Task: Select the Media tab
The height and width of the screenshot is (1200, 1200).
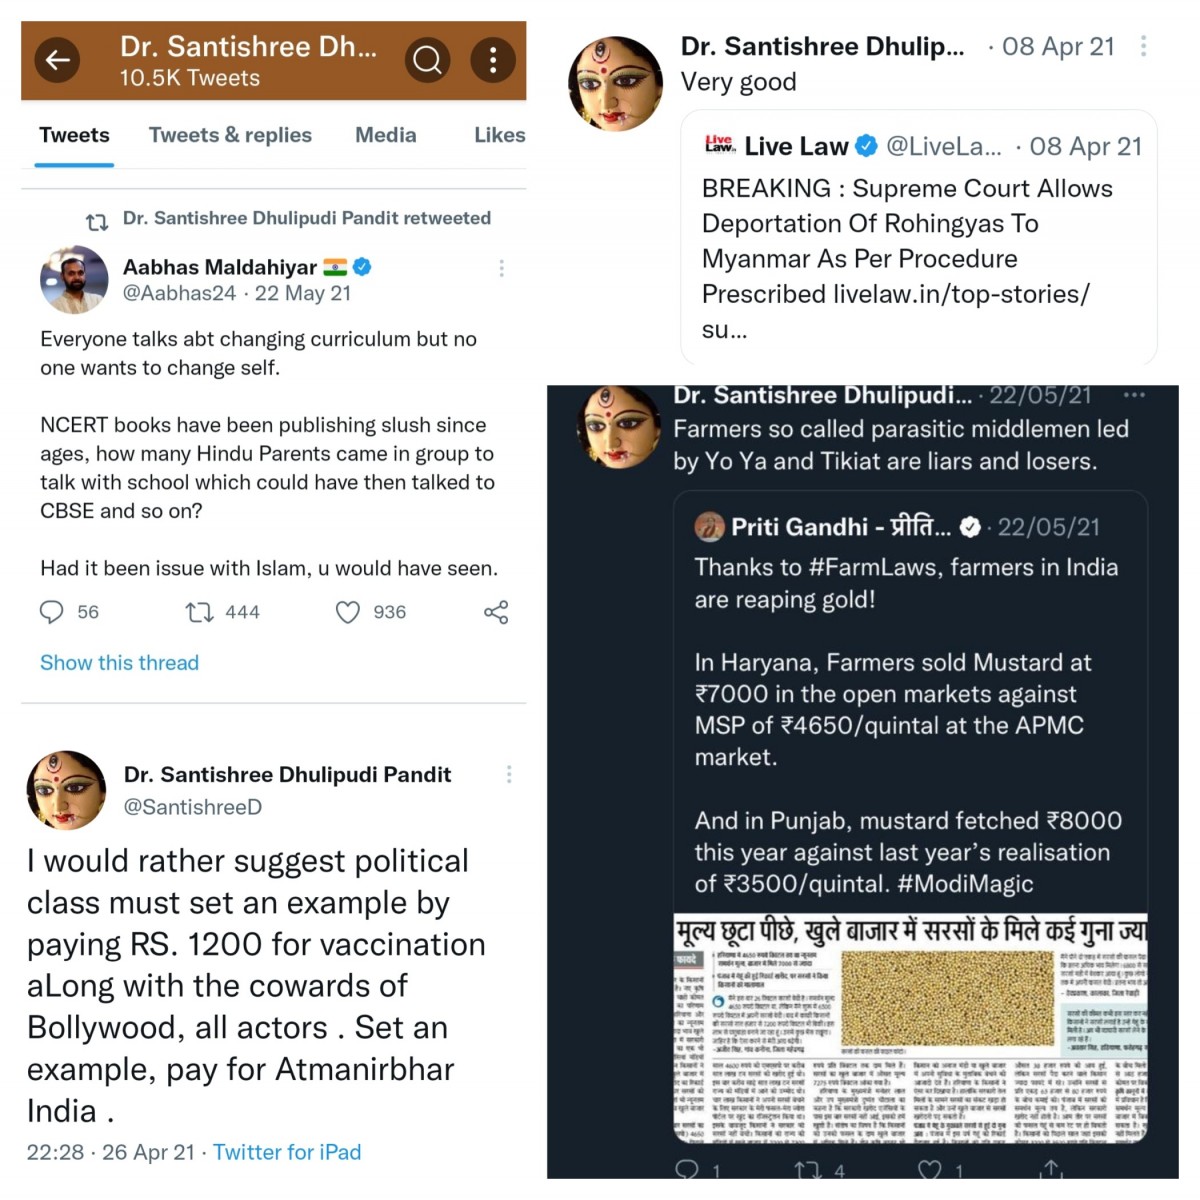Action: tap(386, 135)
